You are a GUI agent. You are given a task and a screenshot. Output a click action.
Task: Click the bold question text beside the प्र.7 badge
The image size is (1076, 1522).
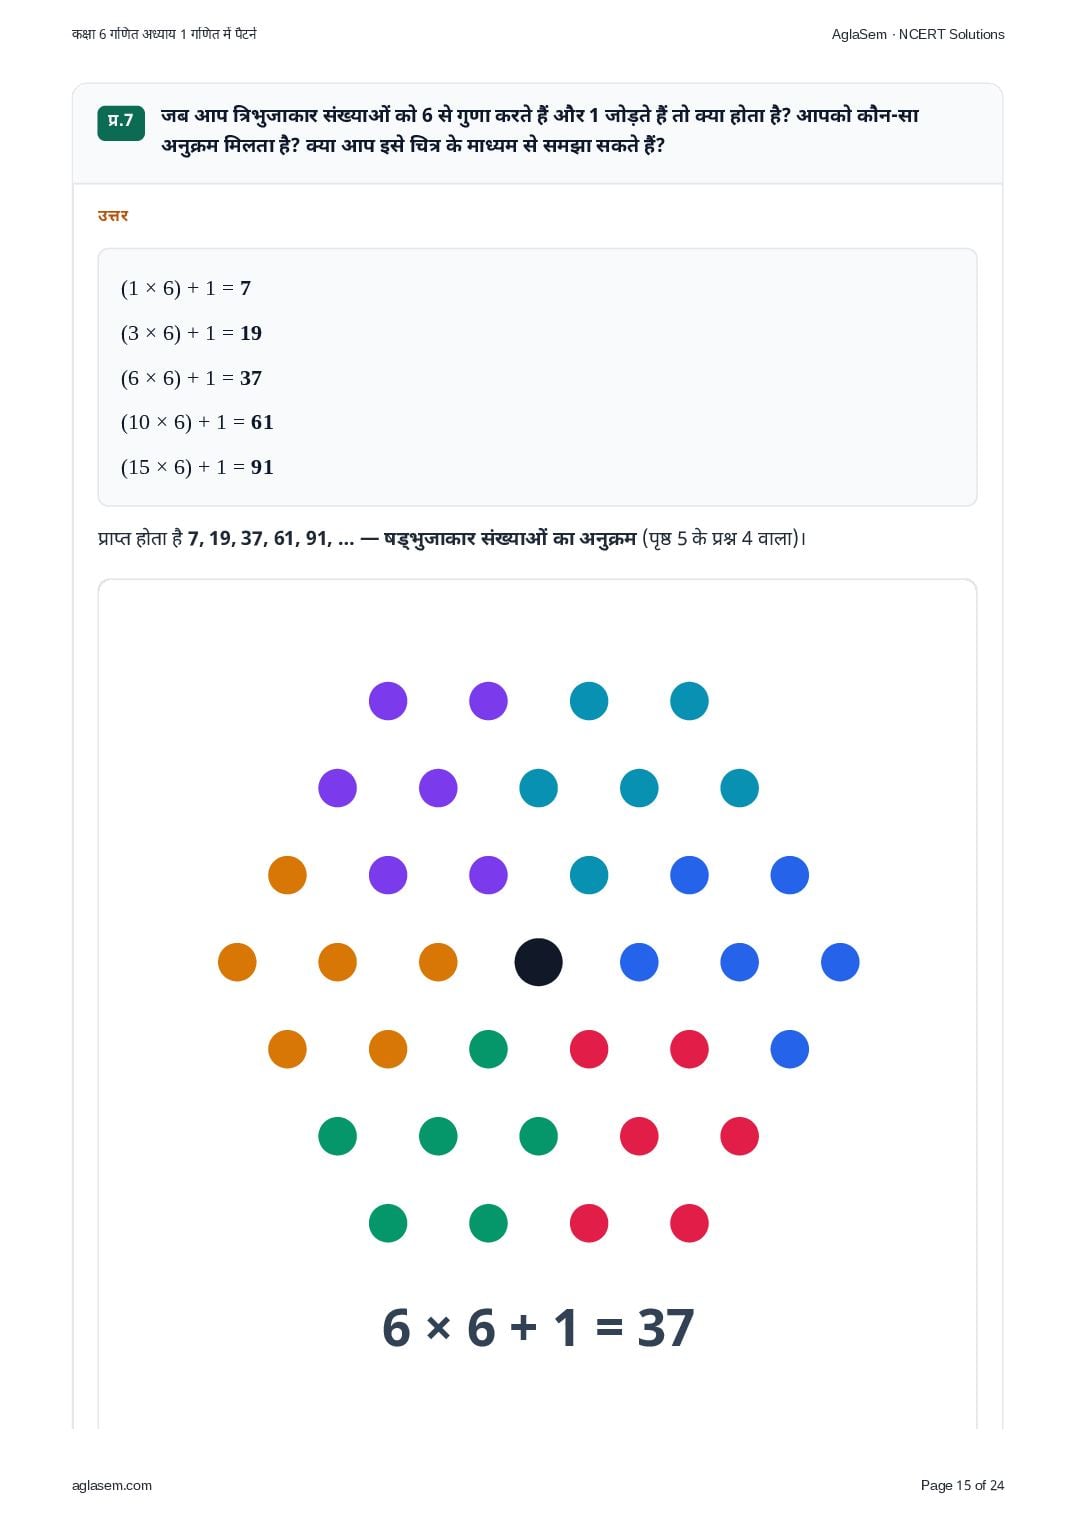539,130
